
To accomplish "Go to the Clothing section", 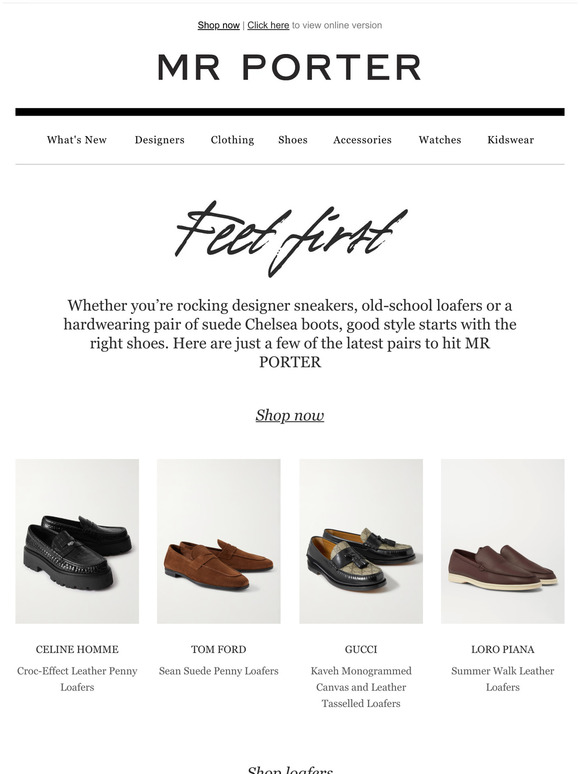I will click(232, 140).
